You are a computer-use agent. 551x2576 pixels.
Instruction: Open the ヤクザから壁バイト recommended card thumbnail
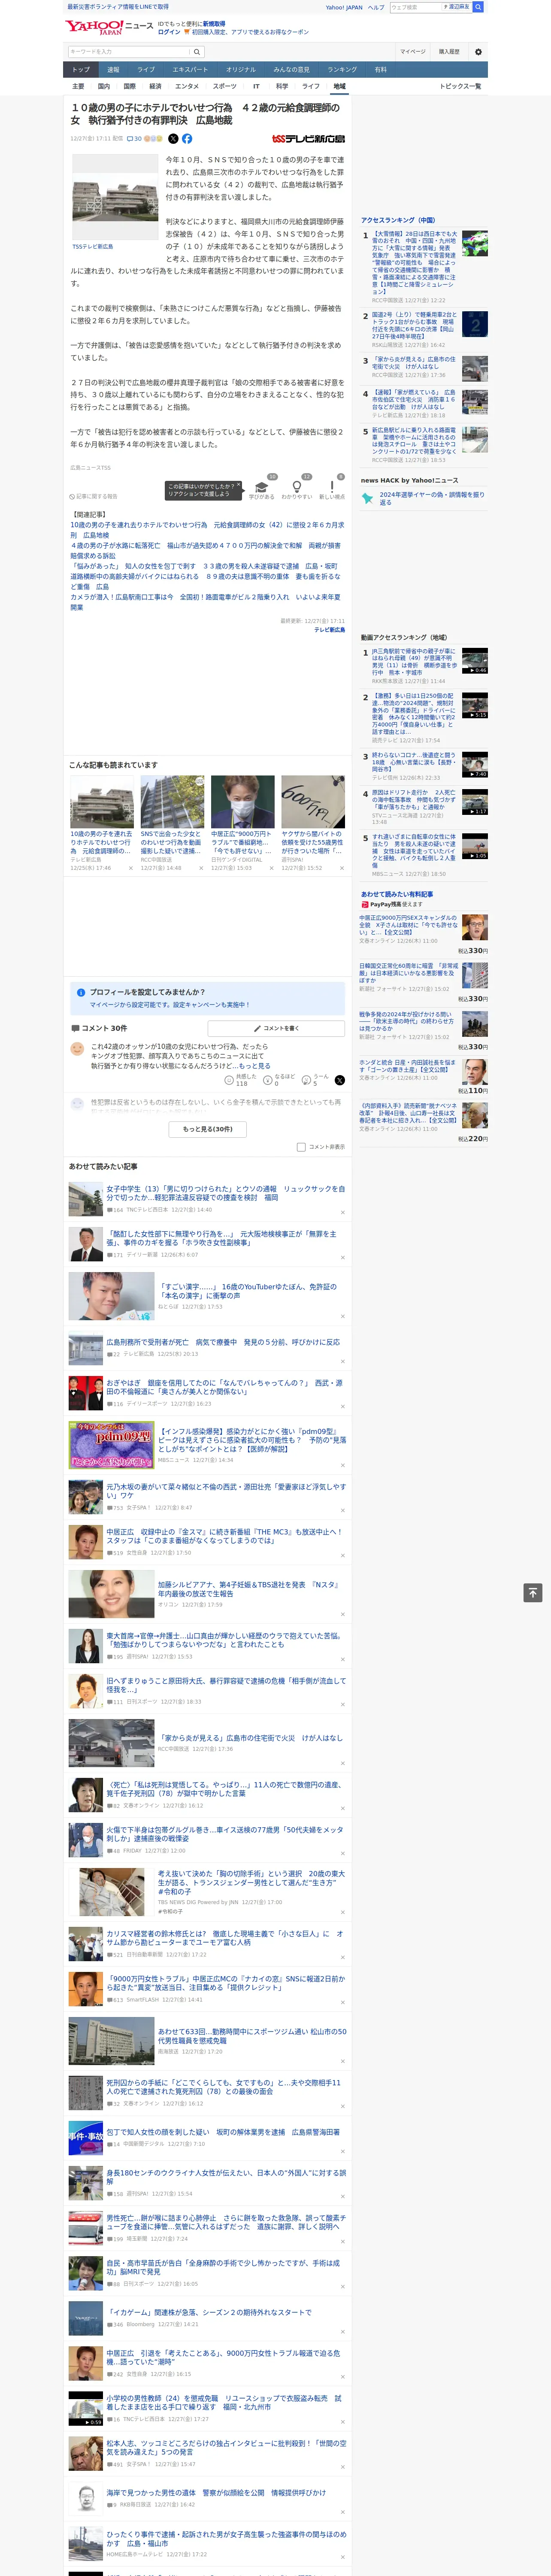tap(313, 801)
